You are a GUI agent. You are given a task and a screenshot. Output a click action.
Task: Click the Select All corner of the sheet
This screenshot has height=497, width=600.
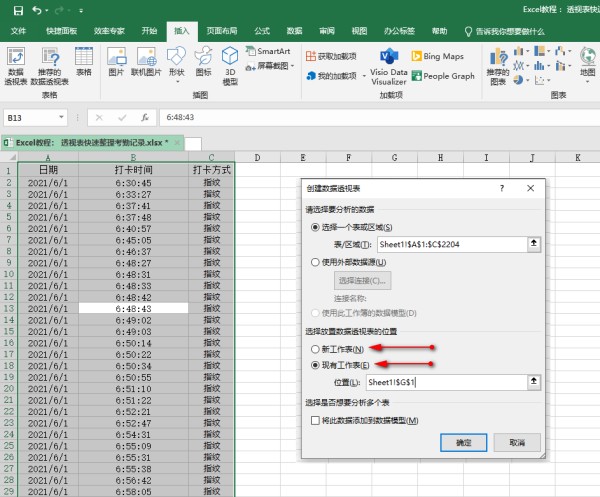point(9,157)
